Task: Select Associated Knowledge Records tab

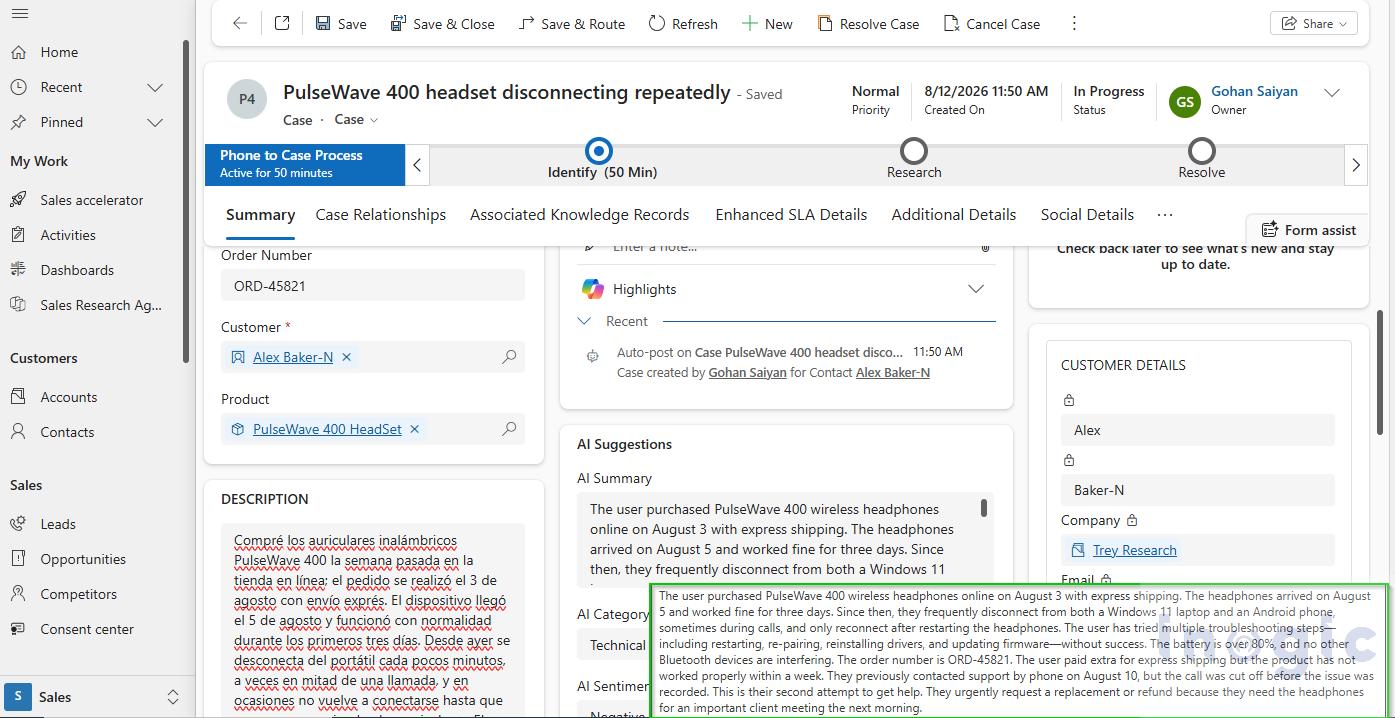Action: coord(580,214)
